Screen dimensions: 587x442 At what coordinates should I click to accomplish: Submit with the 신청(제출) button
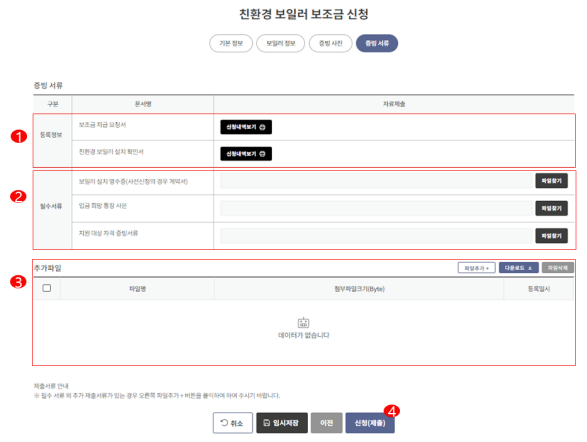370,423
